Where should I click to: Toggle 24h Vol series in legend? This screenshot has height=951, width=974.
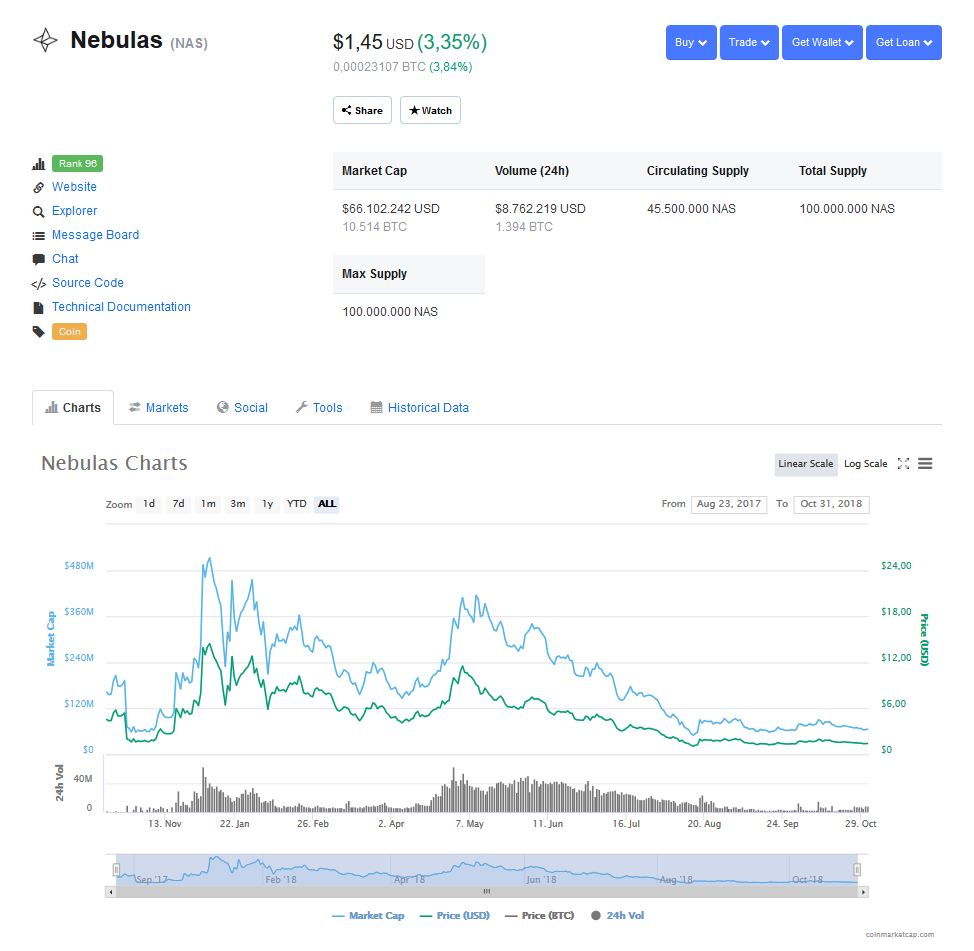[x=617, y=916]
